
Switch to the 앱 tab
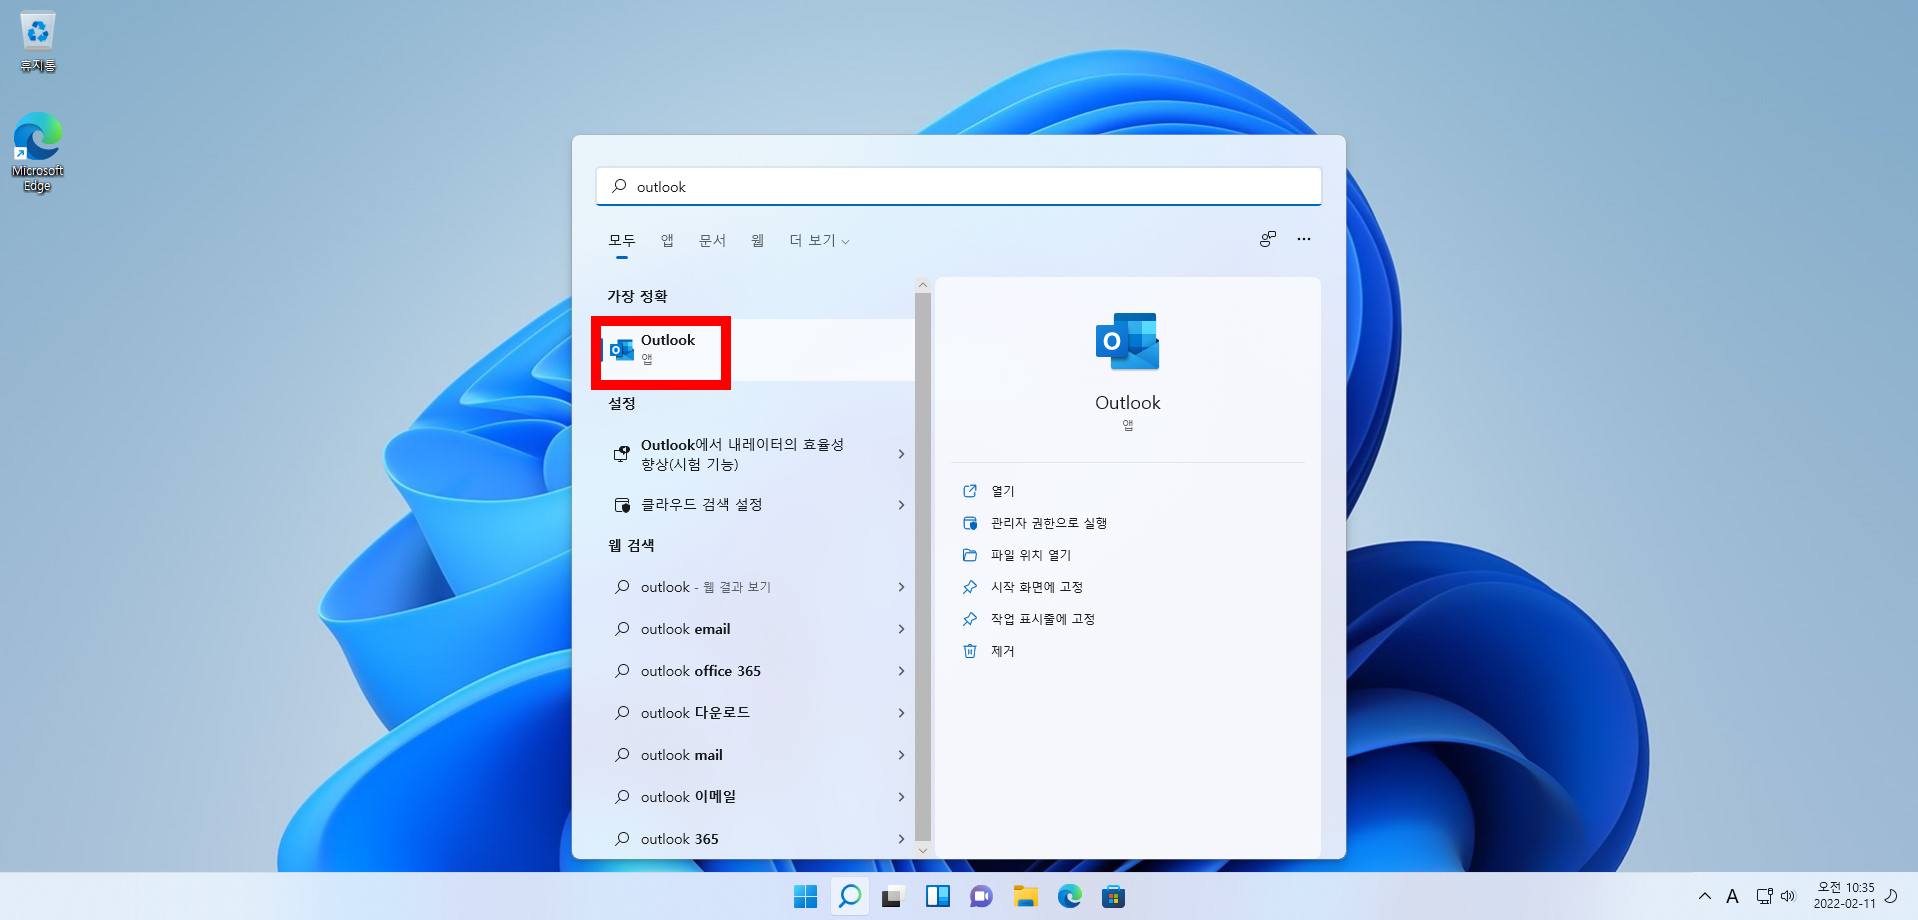667,241
